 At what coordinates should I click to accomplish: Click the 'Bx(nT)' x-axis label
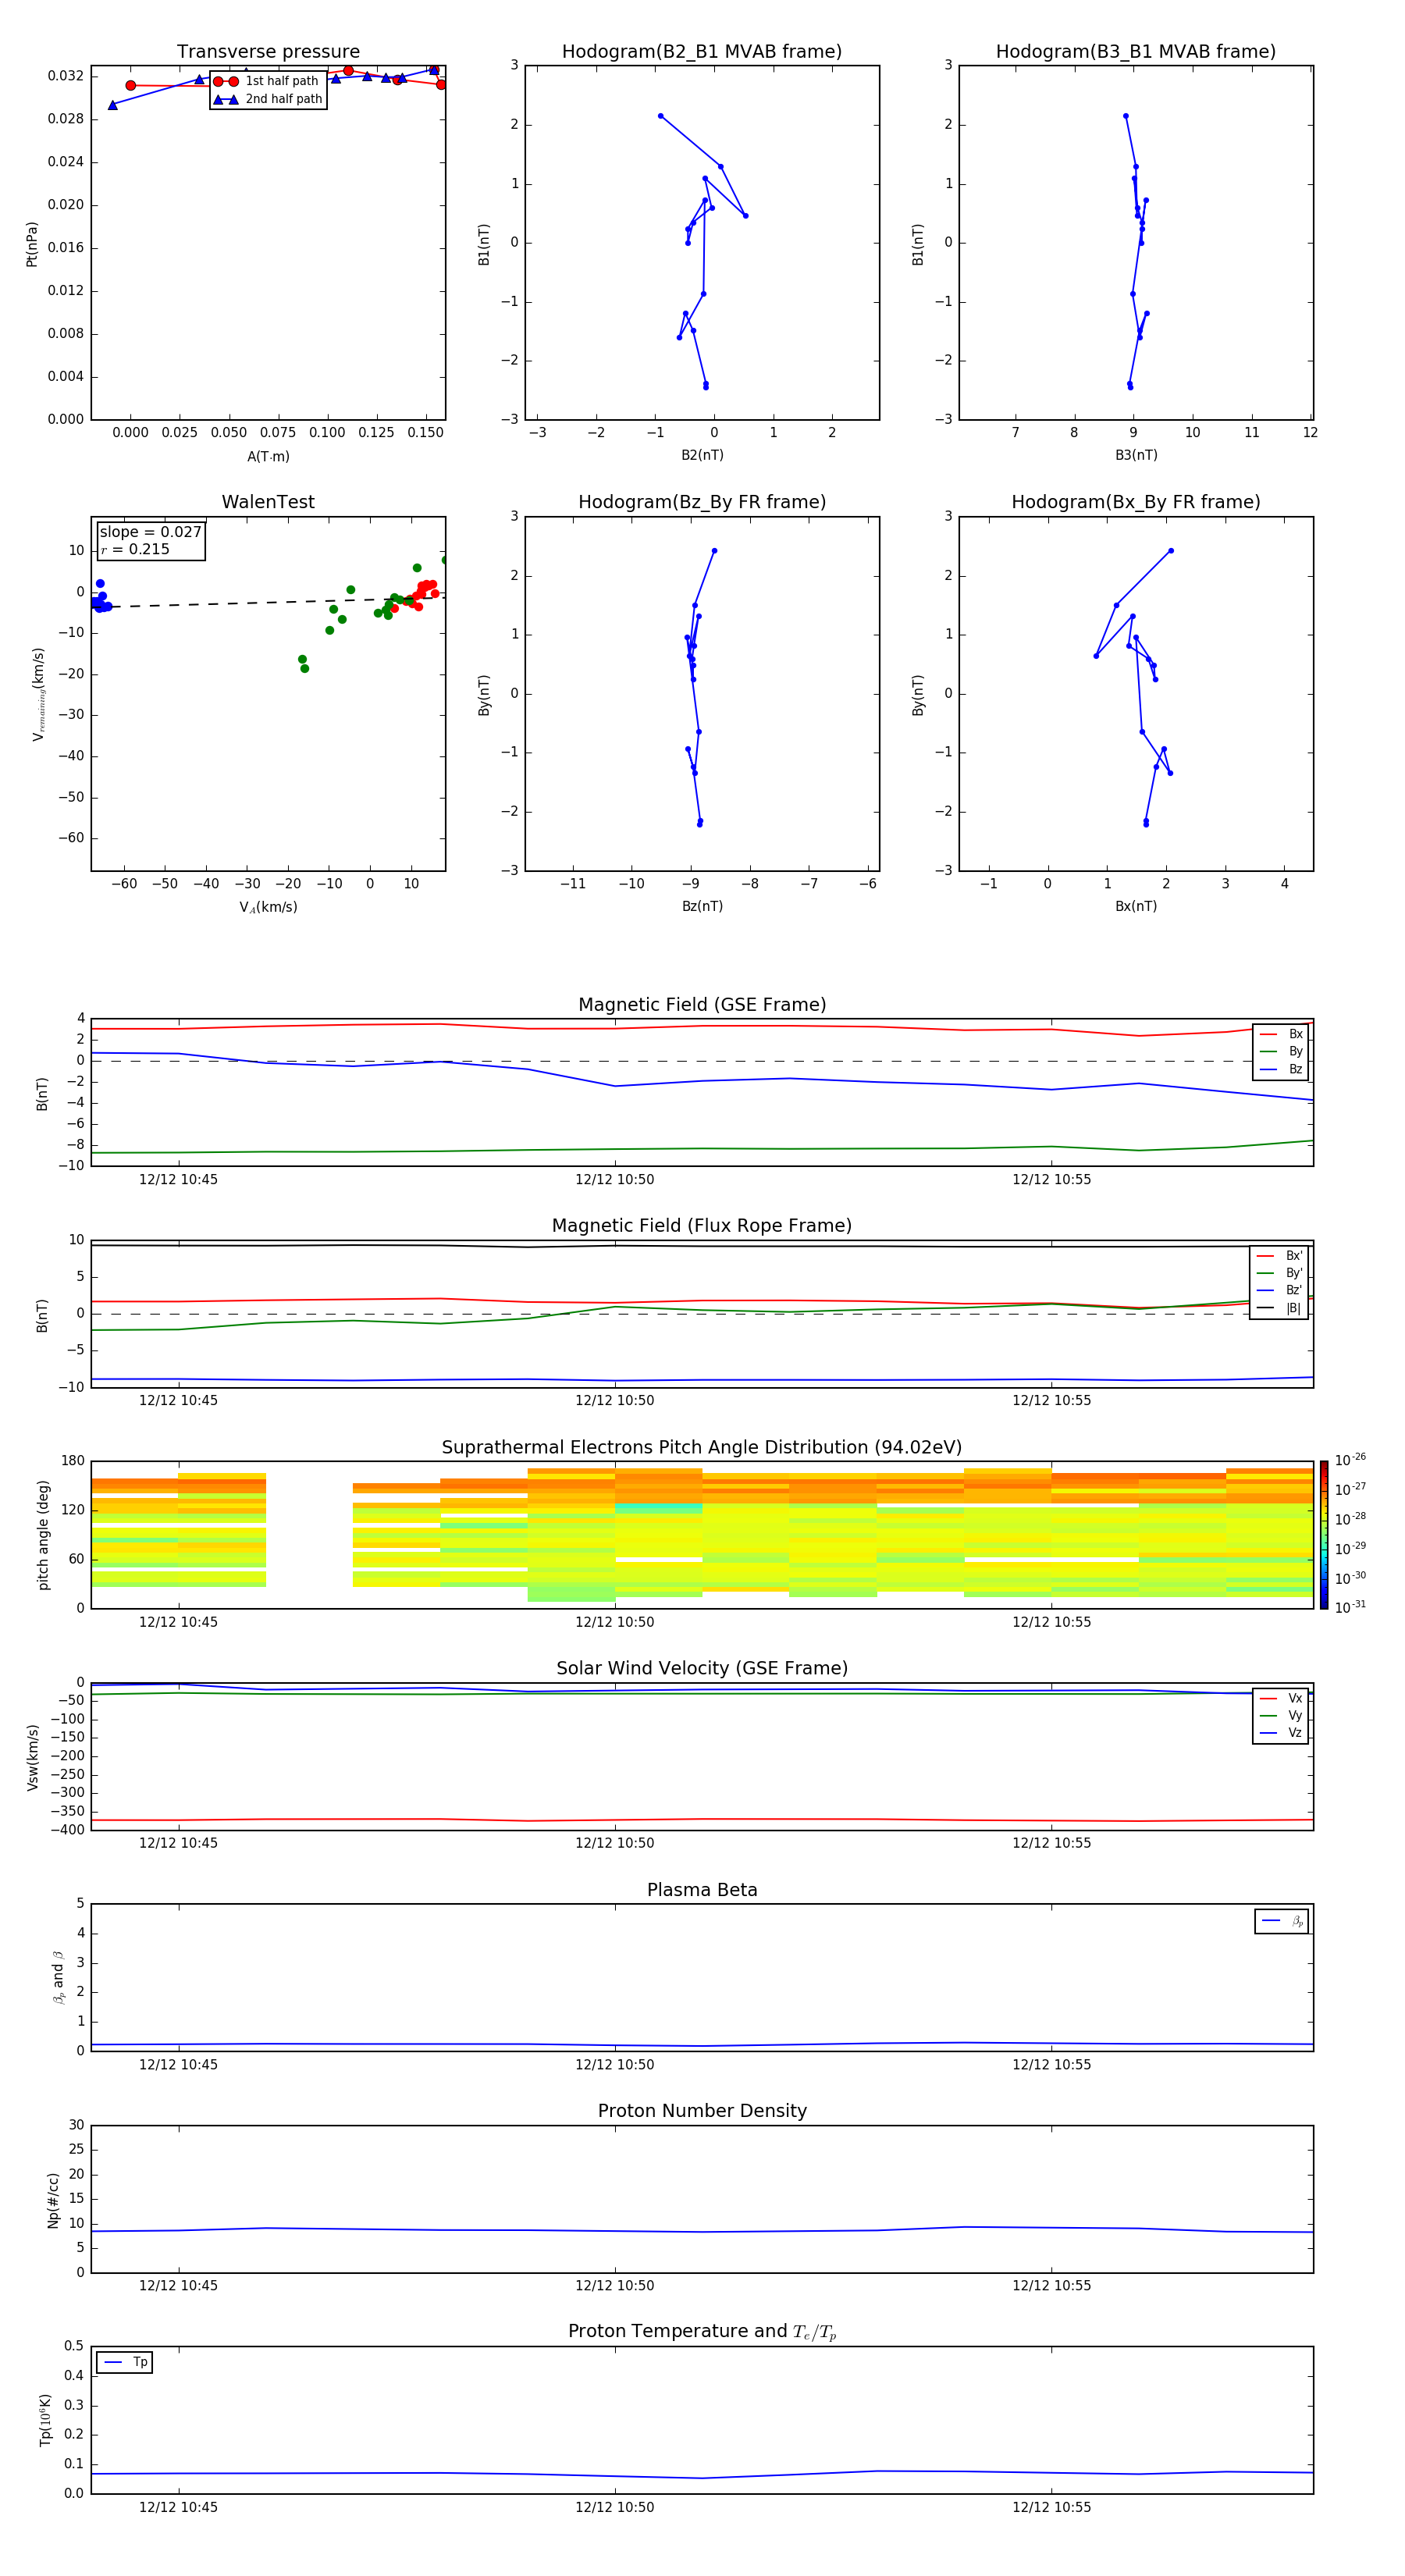point(1136,907)
